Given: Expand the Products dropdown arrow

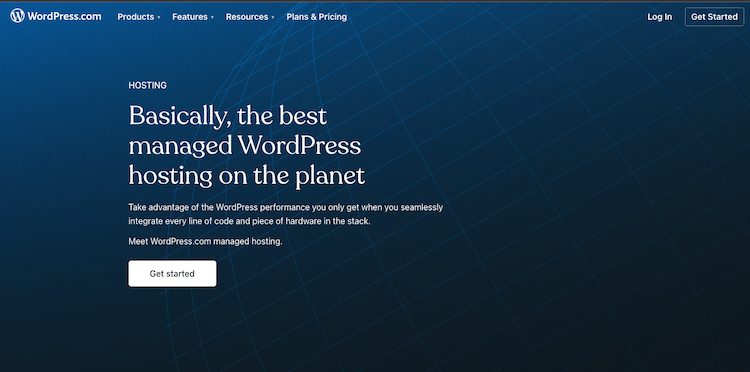Looking at the screenshot, I should point(159,18).
